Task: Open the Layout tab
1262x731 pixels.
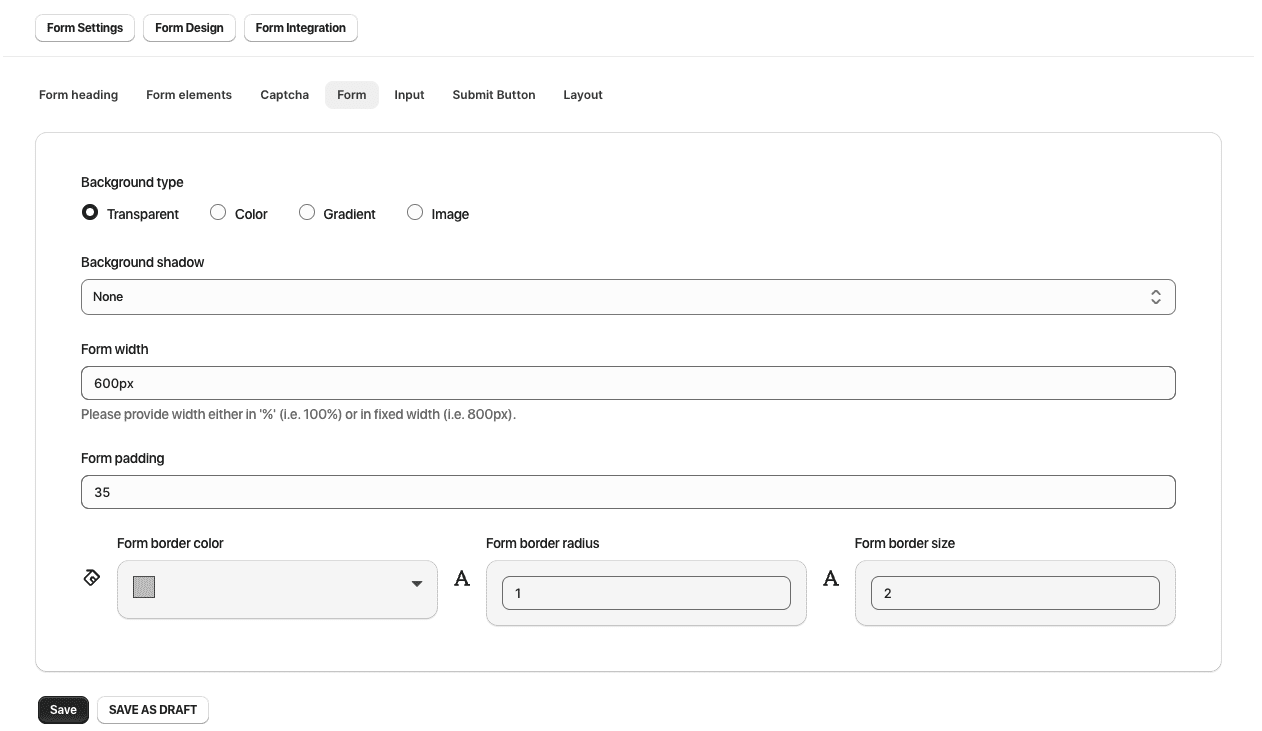Action: point(583,95)
